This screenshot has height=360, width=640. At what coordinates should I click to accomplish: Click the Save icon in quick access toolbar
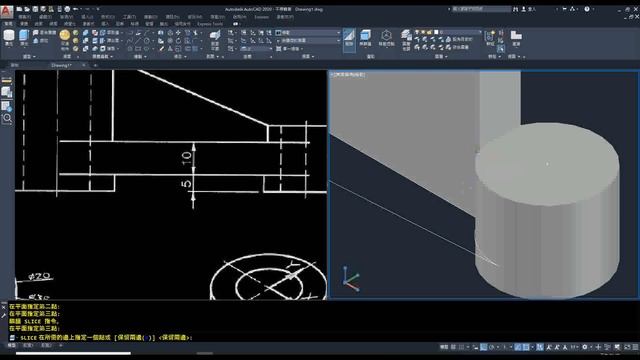[x=35, y=9]
